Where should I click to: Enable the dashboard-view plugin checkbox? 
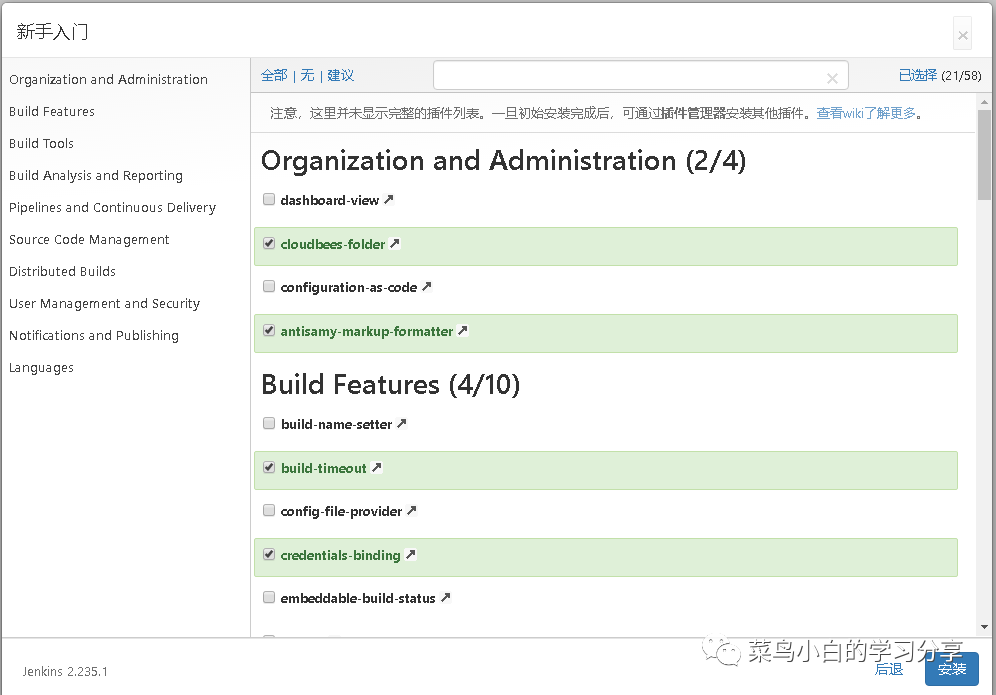[269, 200]
